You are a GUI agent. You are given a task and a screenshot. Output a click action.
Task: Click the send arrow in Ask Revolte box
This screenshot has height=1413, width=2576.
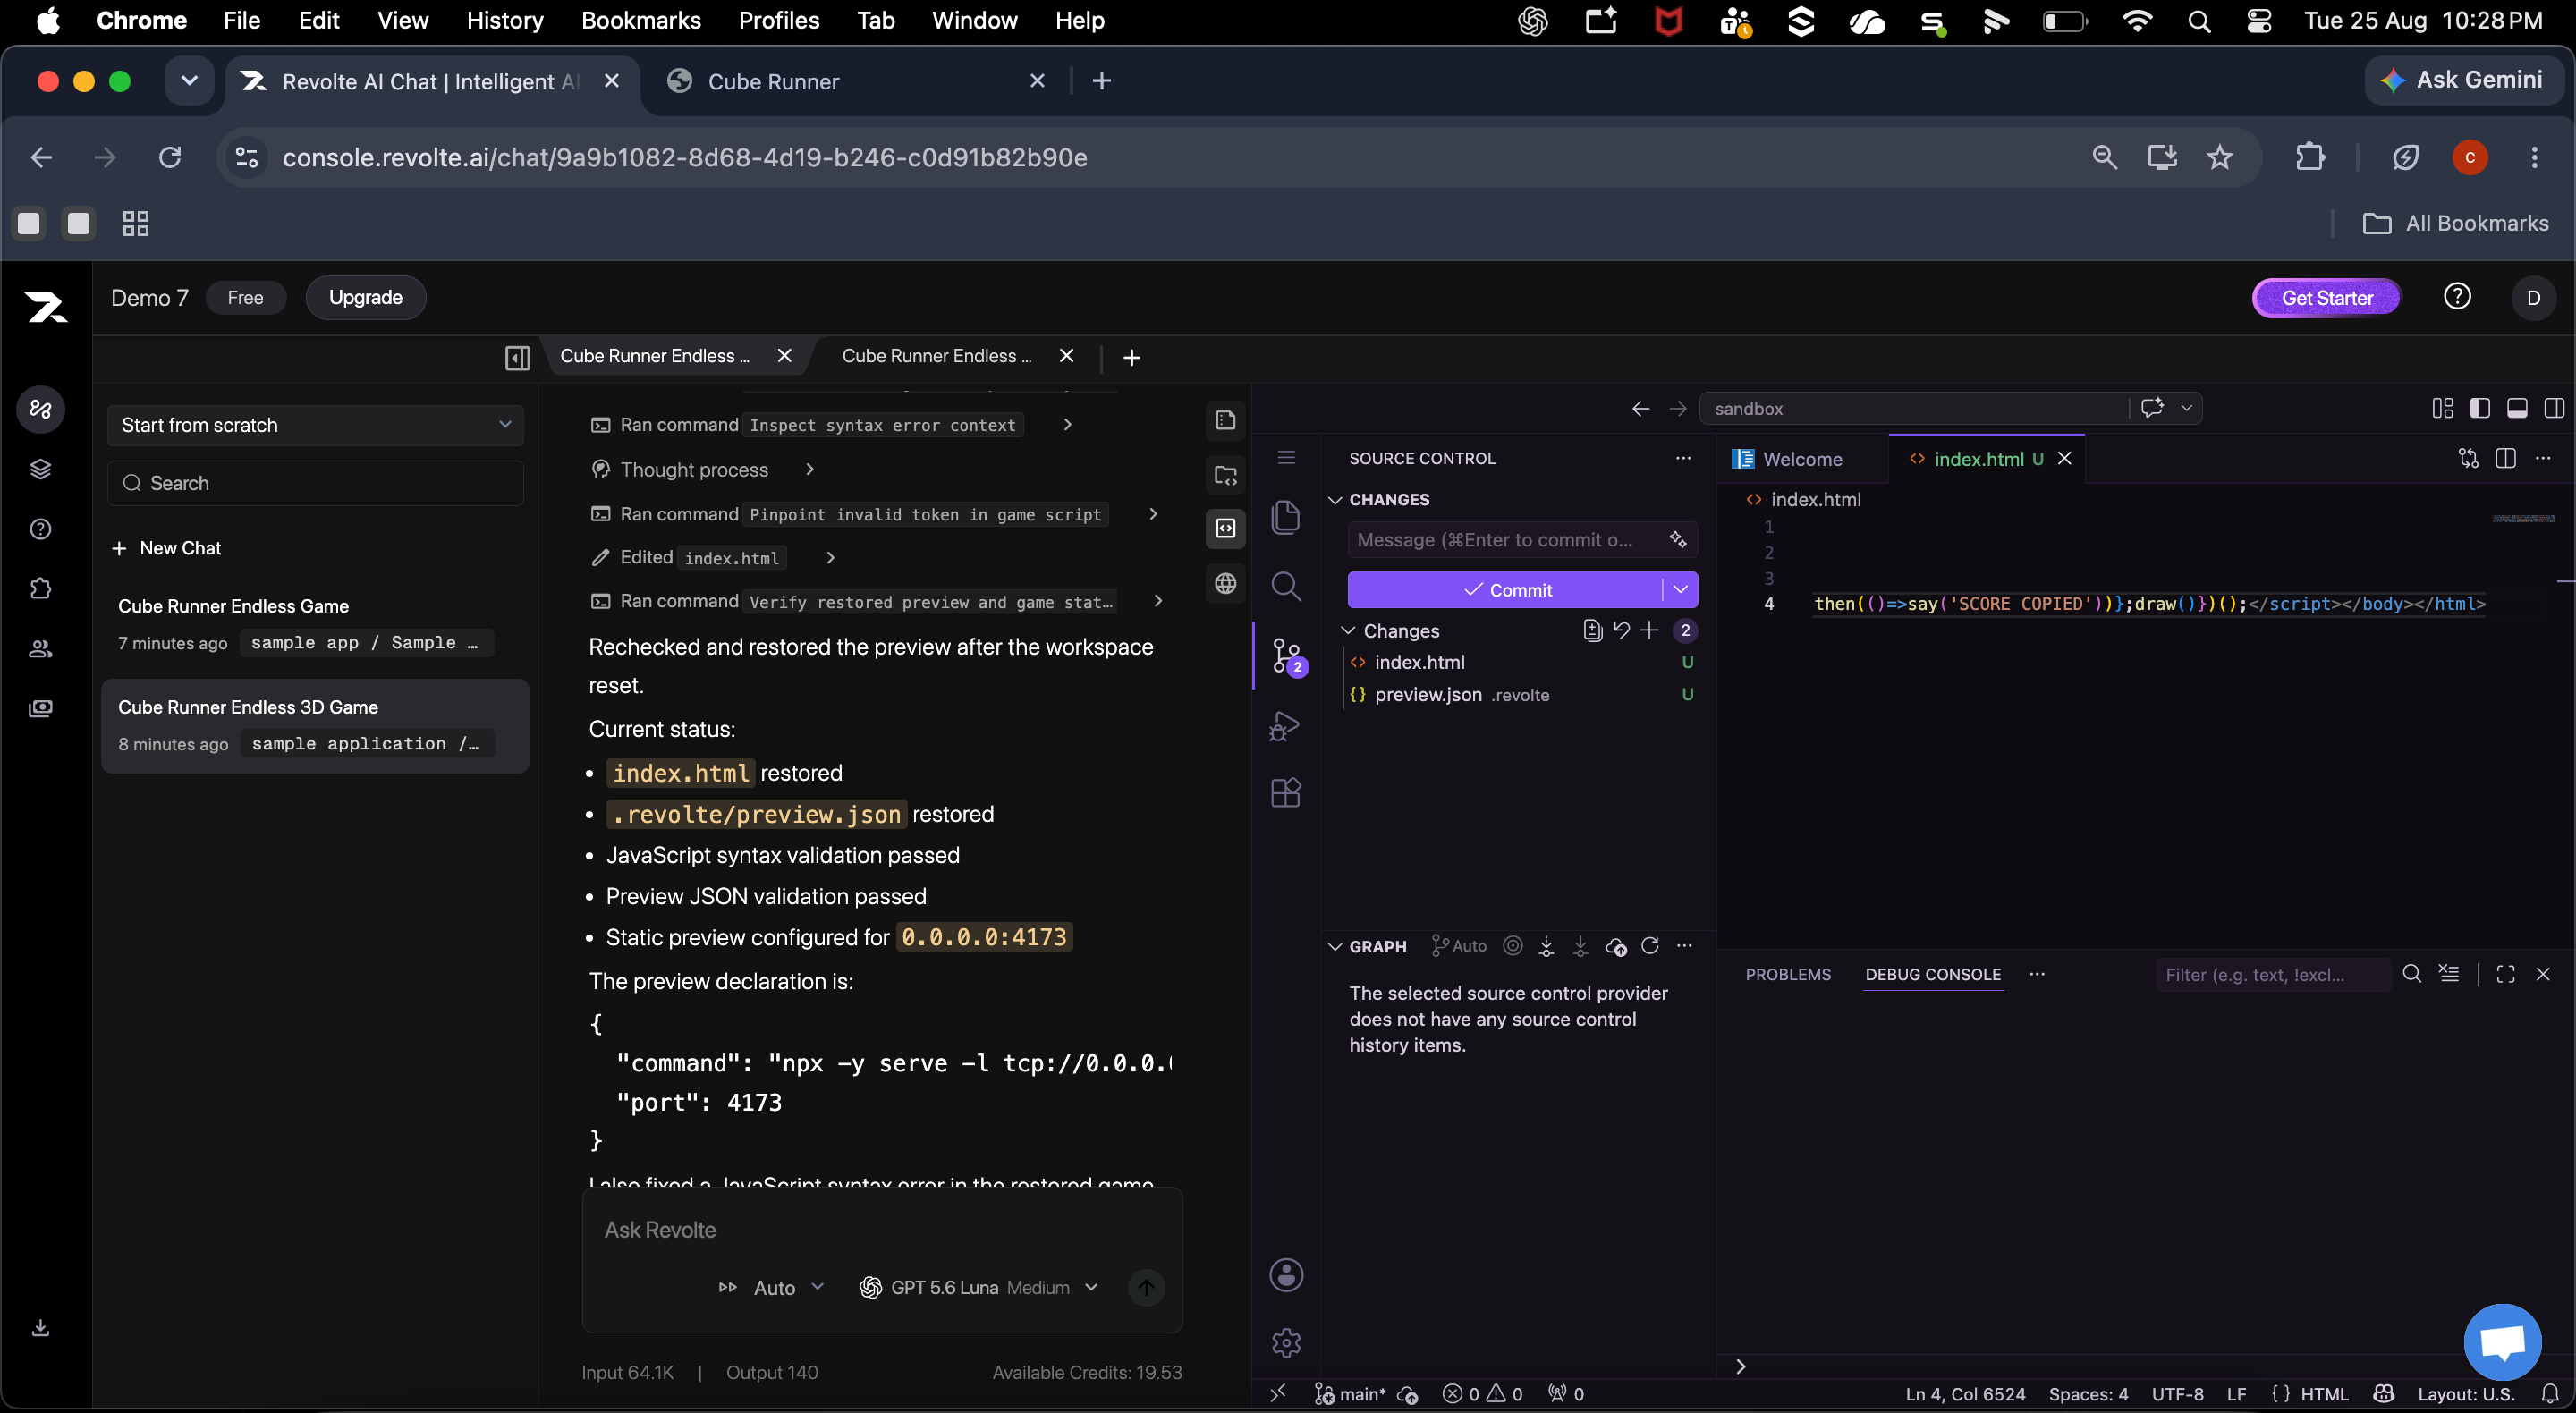[x=1146, y=1287]
